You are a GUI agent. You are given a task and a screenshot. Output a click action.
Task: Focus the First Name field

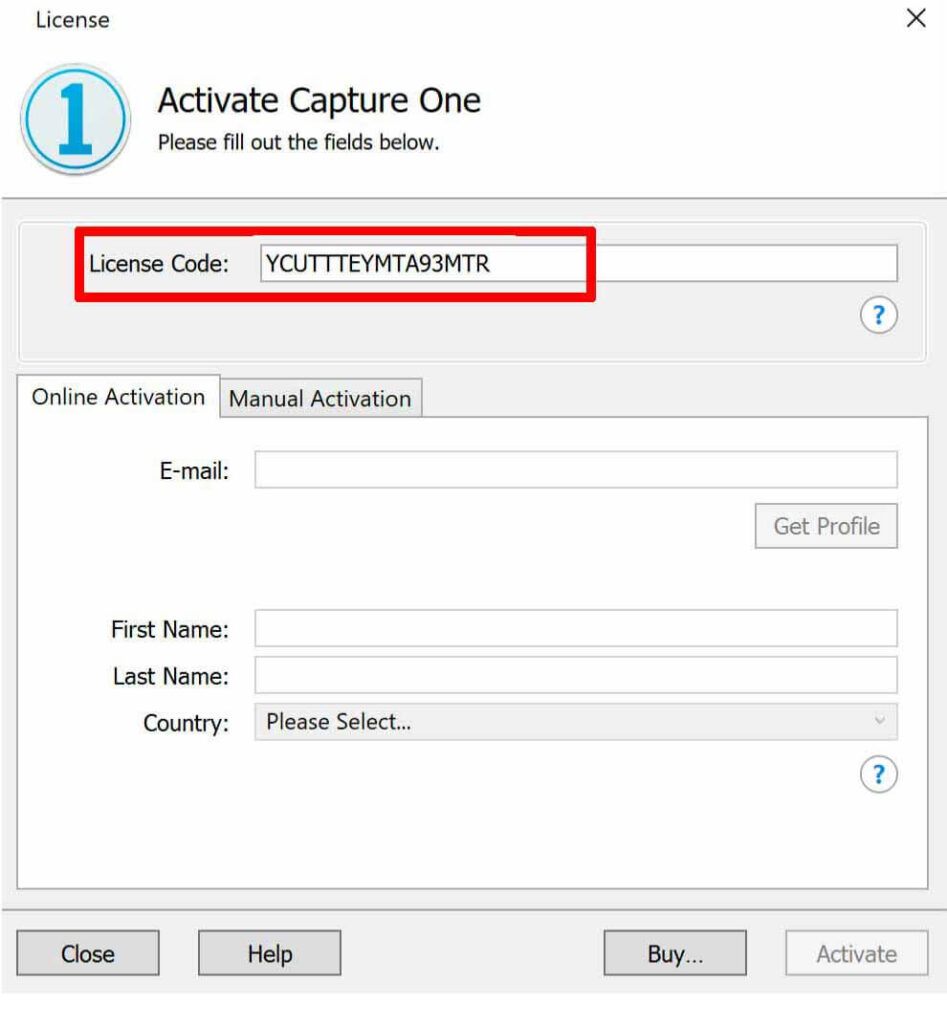pyautogui.click(x=576, y=628)
